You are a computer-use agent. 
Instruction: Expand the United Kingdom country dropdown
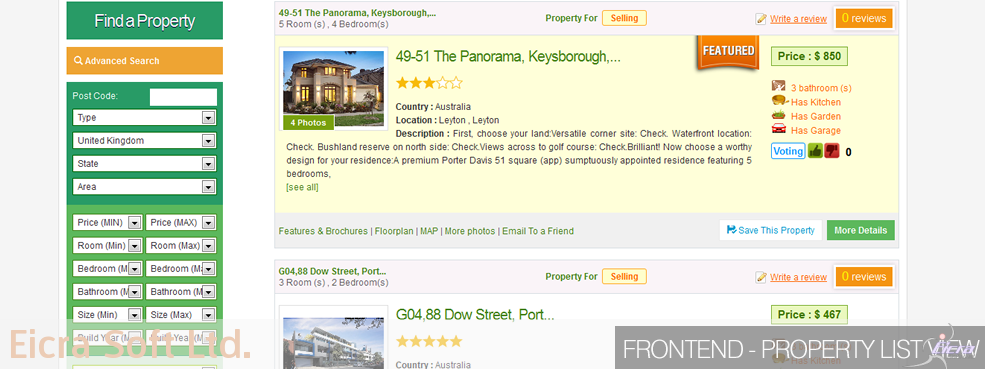(x=144, y=141)
